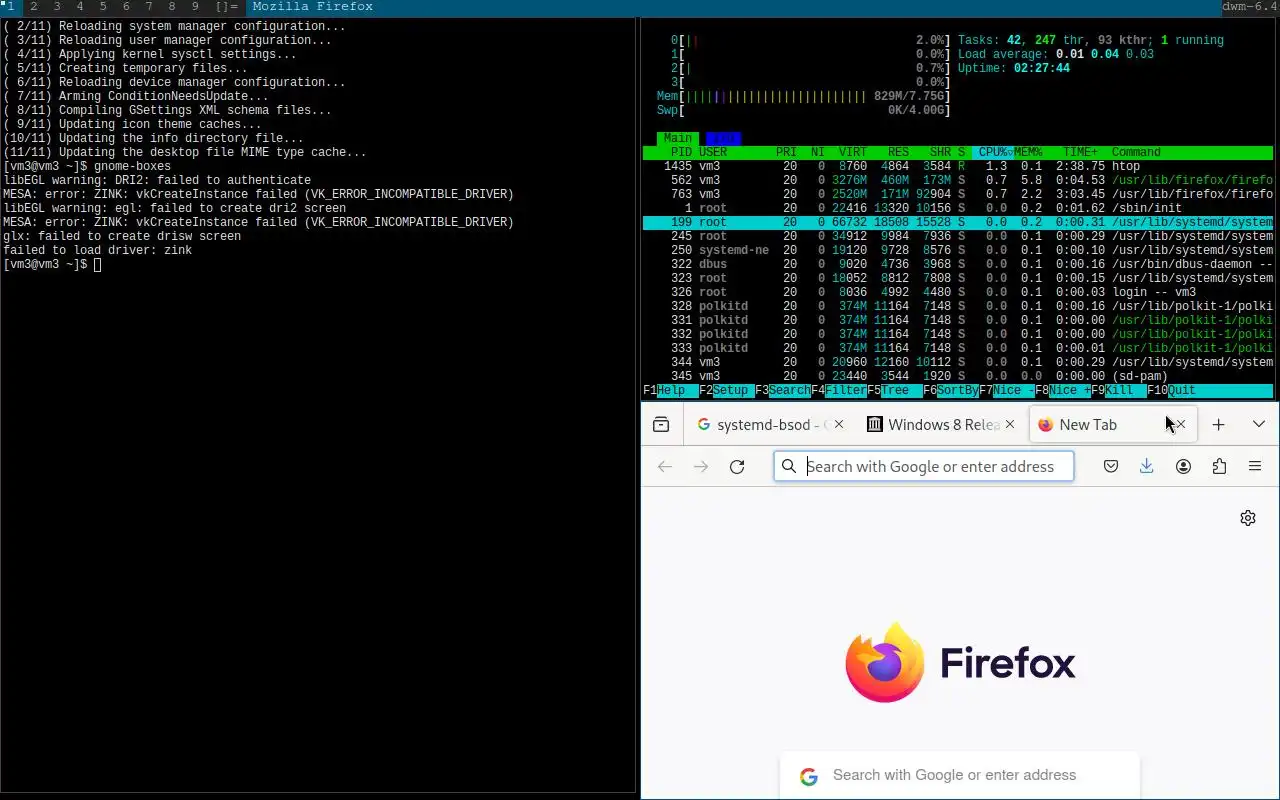
Task: Open the Firefox hamburger application menu
Action: coord(1255,466)
